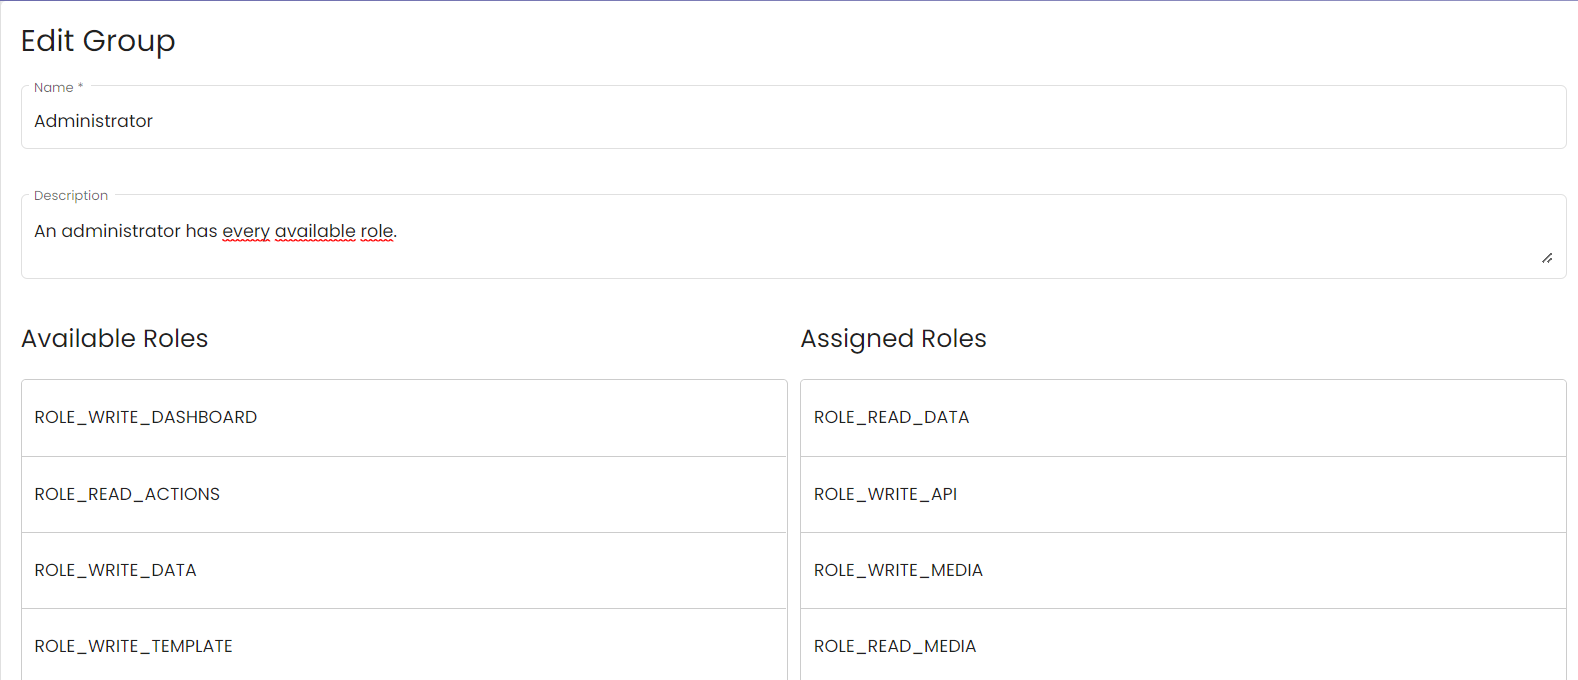Click the Assigned Roles heading
Image resolution: width=1578 pixels, height=680 pixels.
point(893,339)
